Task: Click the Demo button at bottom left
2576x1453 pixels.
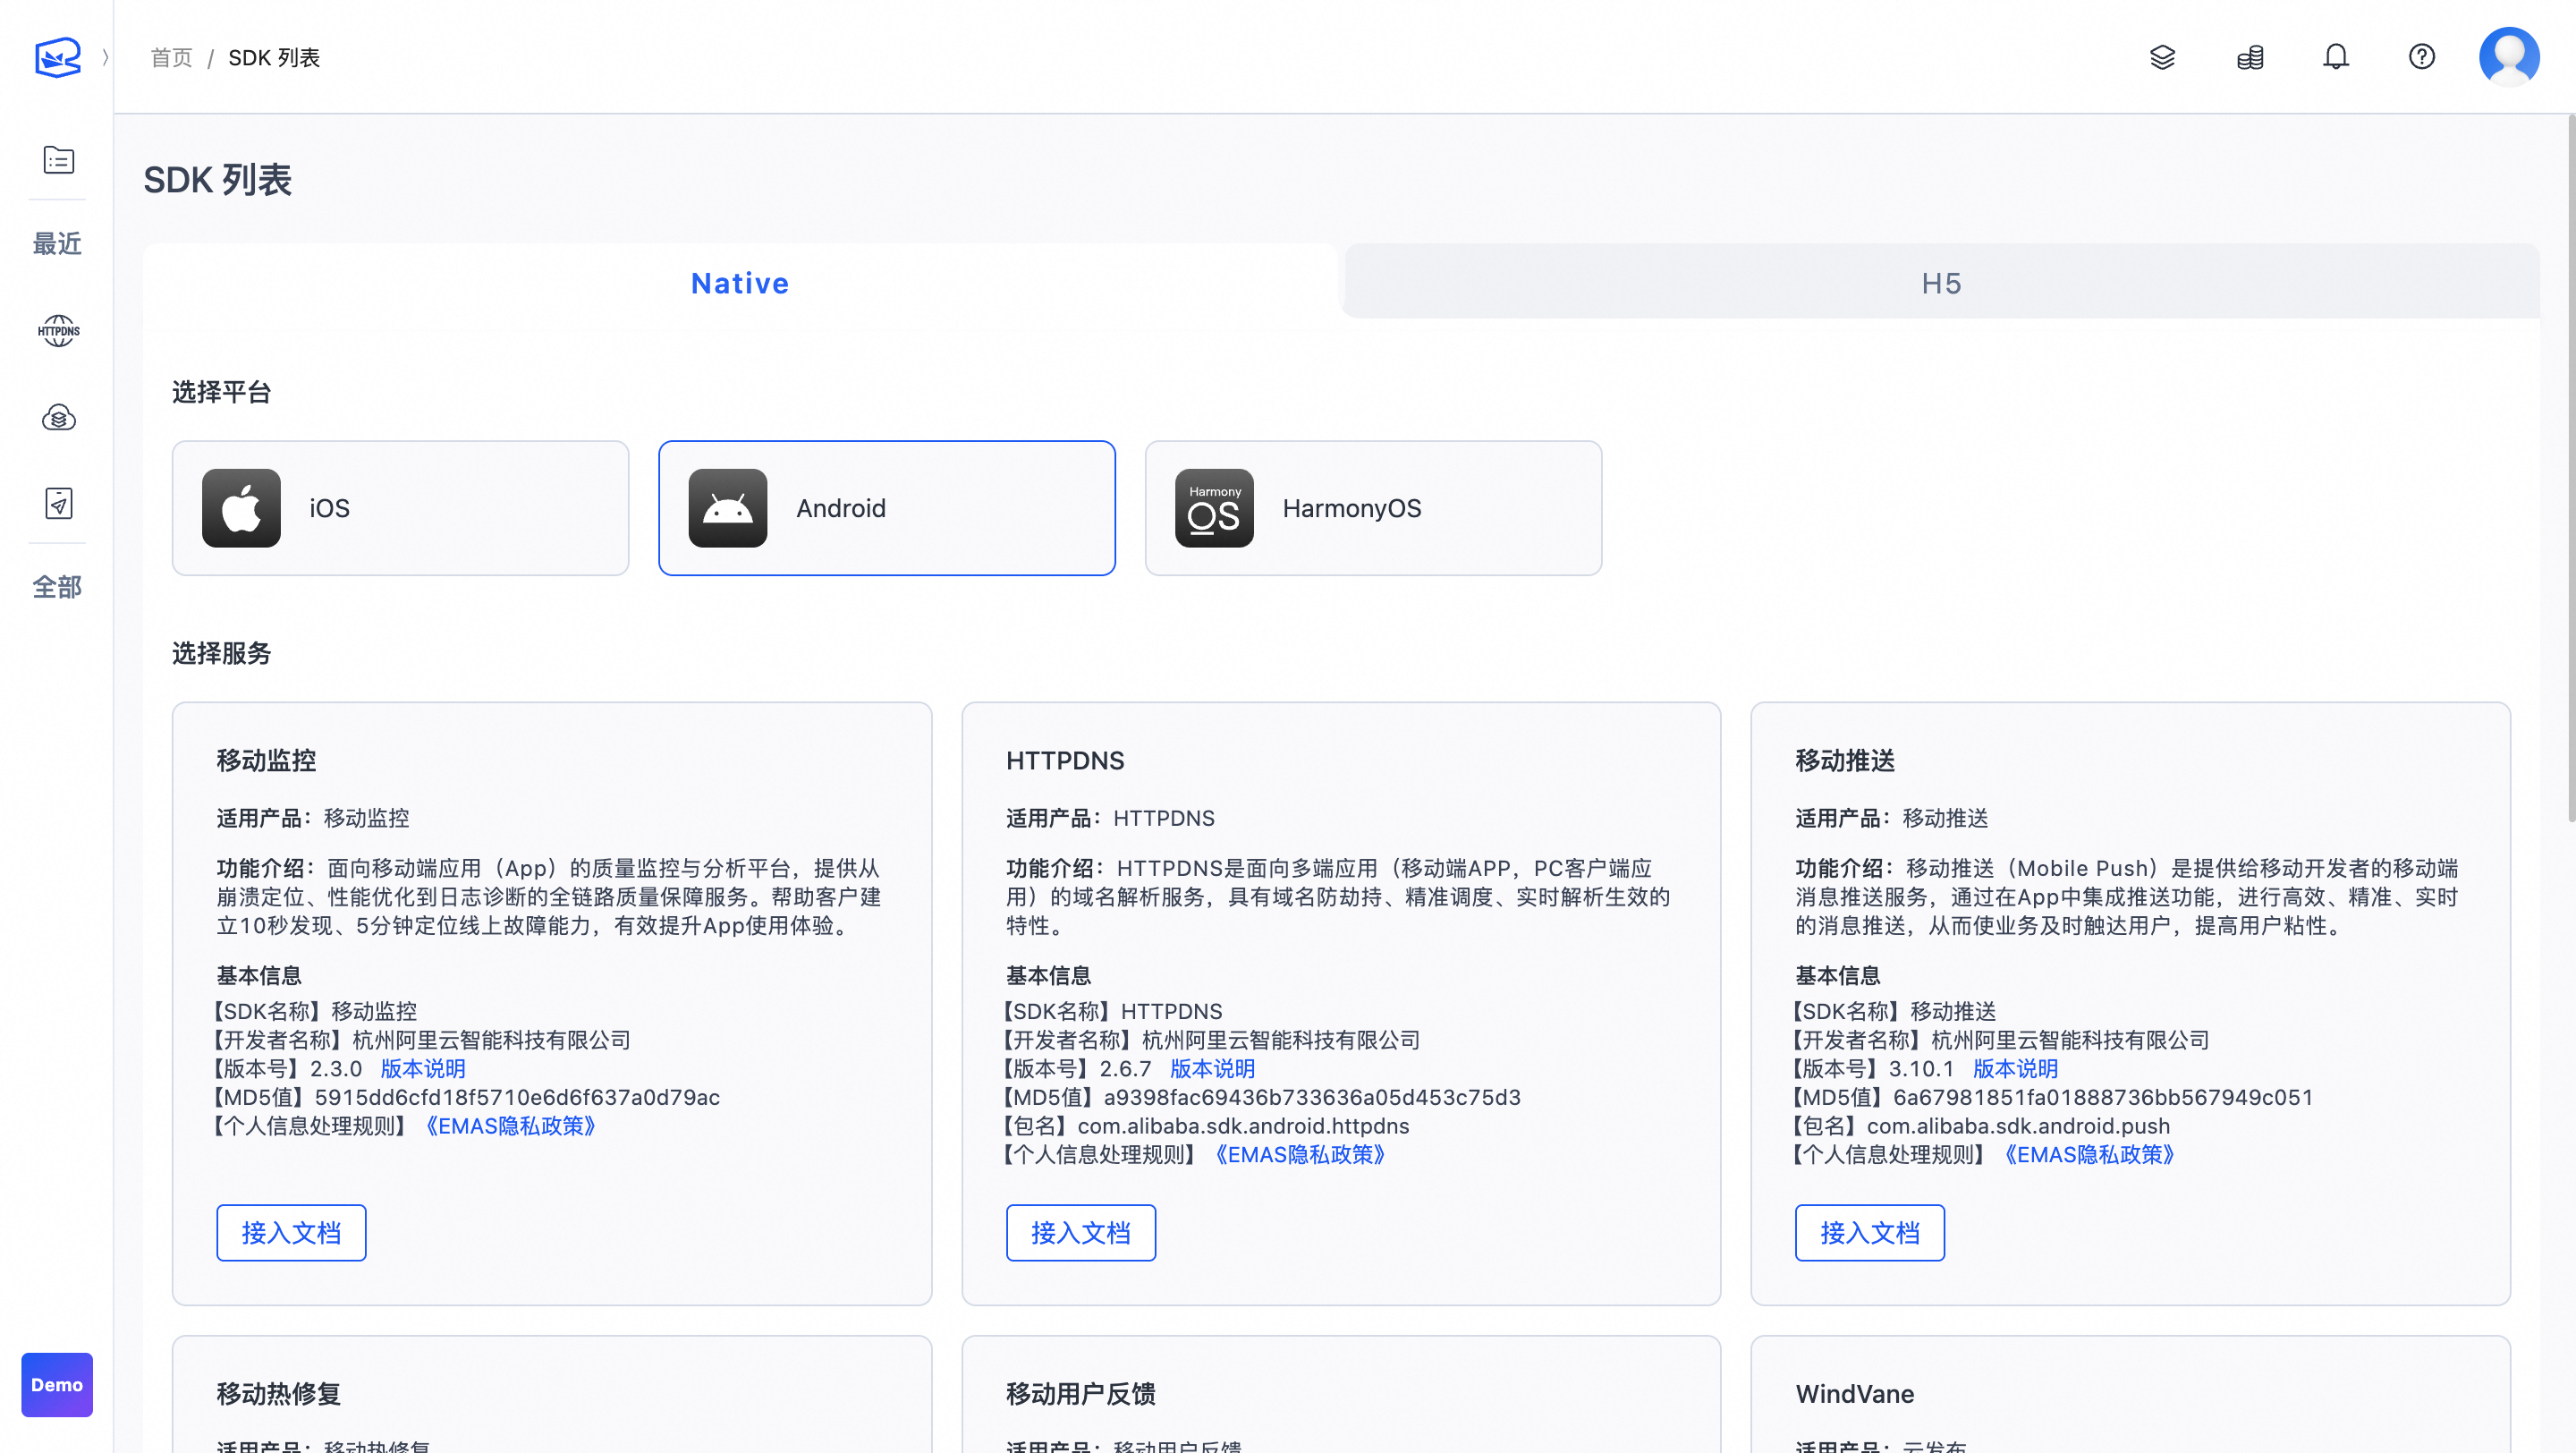Action: (57, 1384)
